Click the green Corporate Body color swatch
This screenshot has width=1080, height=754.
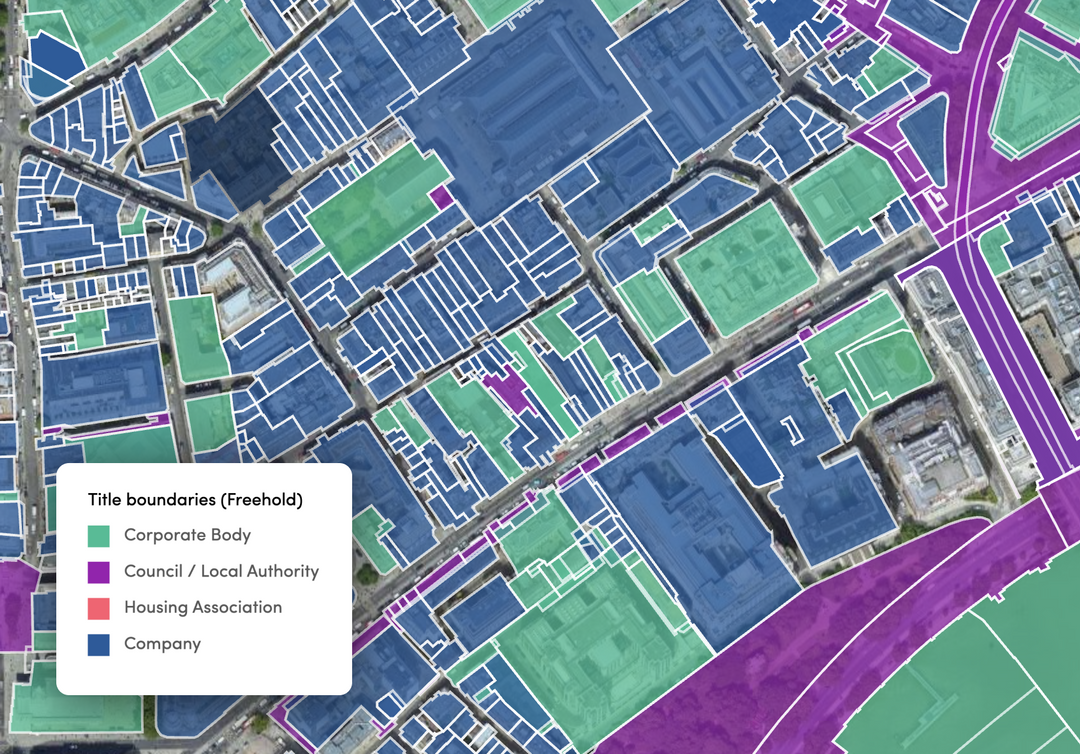100,535
